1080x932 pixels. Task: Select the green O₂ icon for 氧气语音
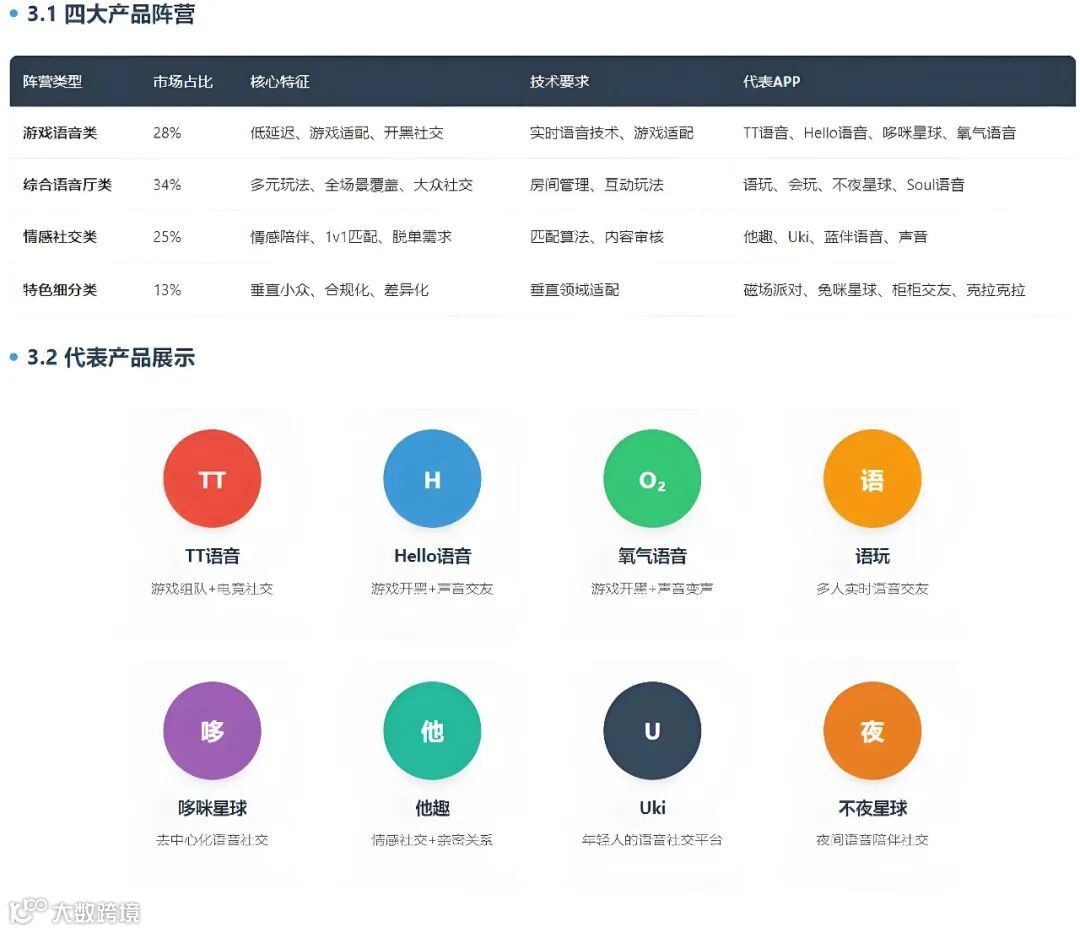pos(652,478)
